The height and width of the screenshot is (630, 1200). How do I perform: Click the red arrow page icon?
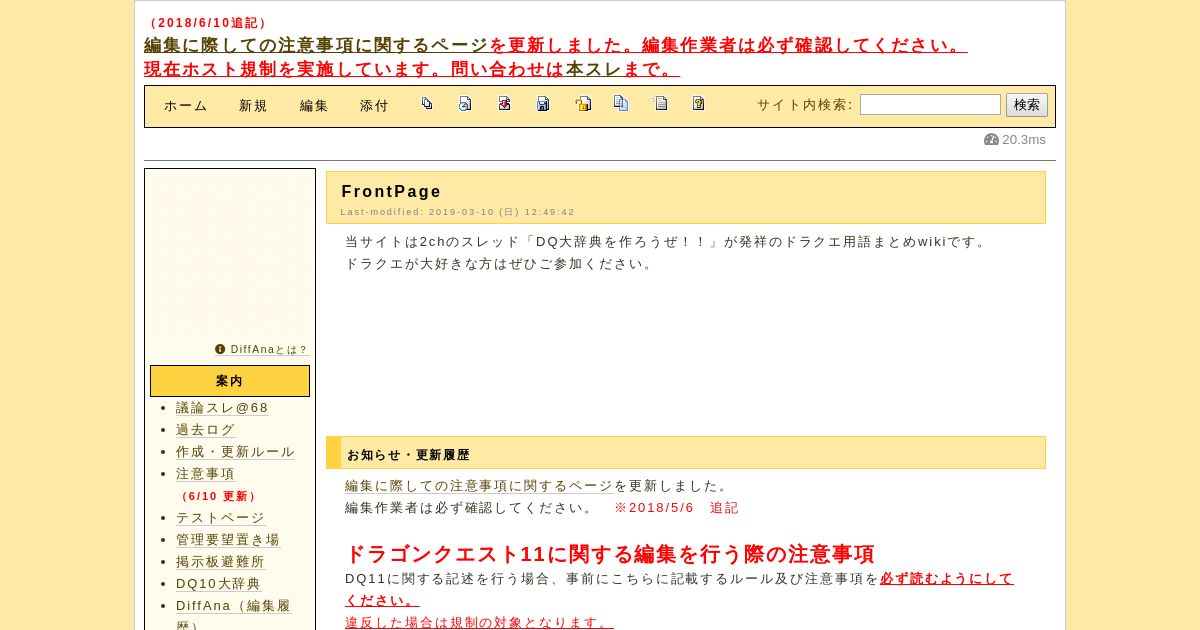[x=504, y=103]
